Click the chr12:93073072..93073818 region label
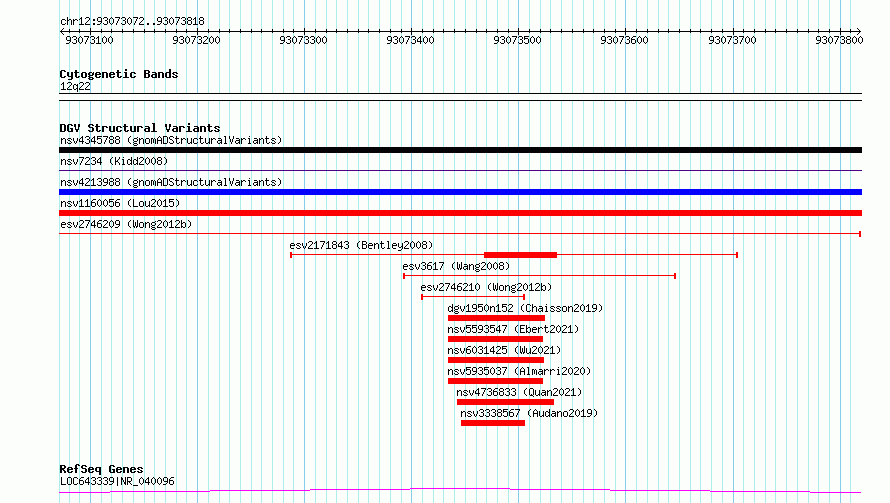Screen dimensions: 890x503 click(132, 22)
